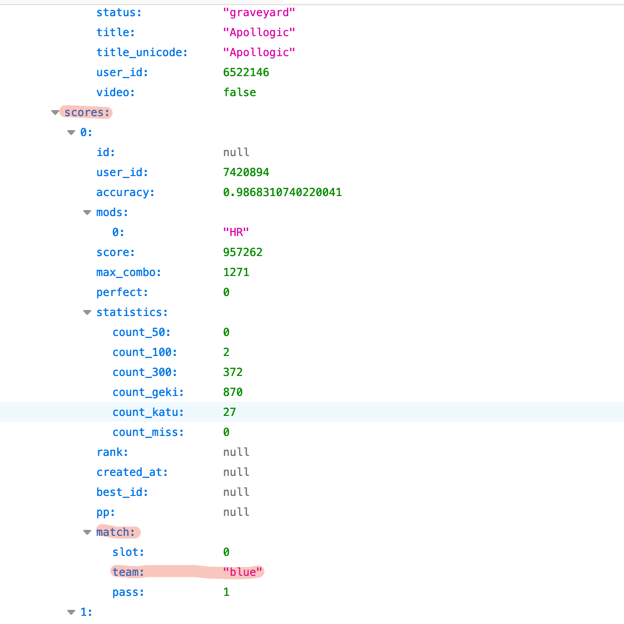The width and height of the screenshot is (624, 624).
Task: Click the created_at key
Action: pyautogui.click(x=132, y=472)
